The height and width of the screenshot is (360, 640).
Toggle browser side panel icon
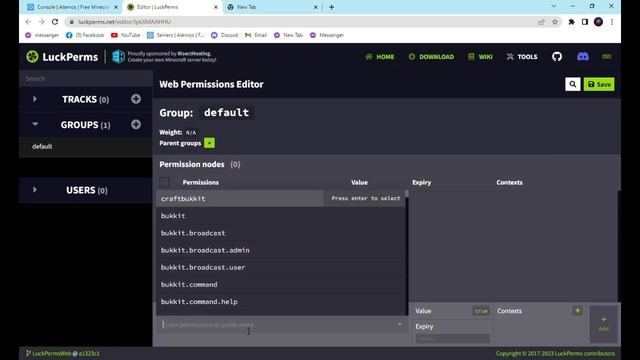click(585, 22)
